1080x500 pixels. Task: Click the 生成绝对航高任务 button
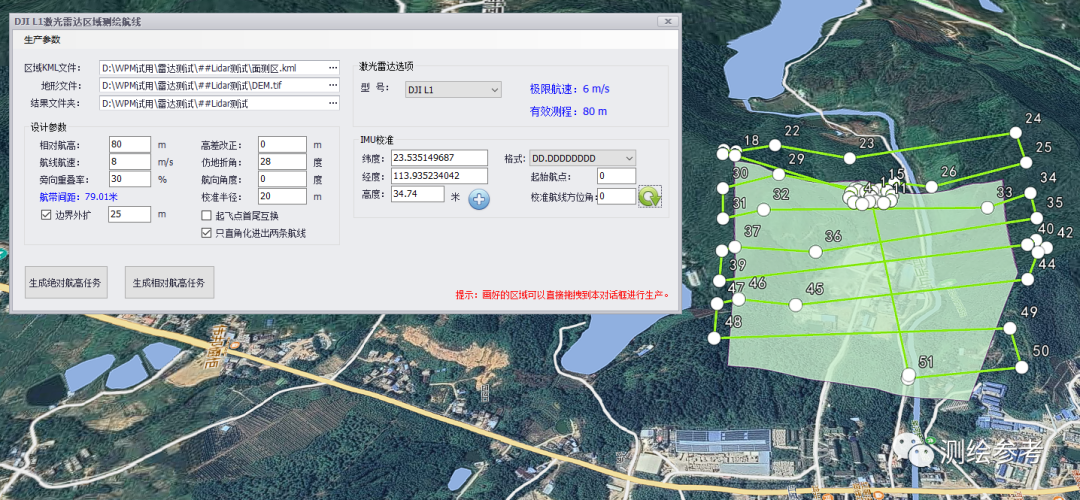[65, 282]
